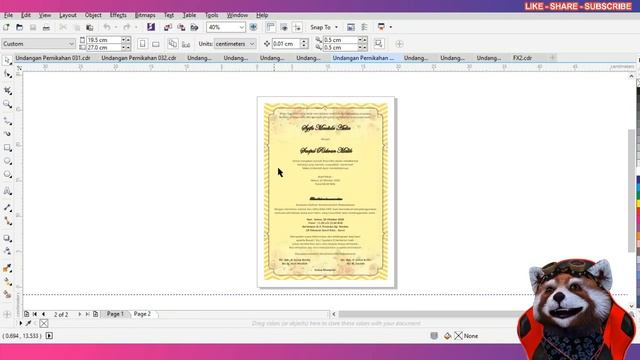Select the Zoom tool in the toolbox
Viewport: 640px width, 360px height.
point(7,104)
